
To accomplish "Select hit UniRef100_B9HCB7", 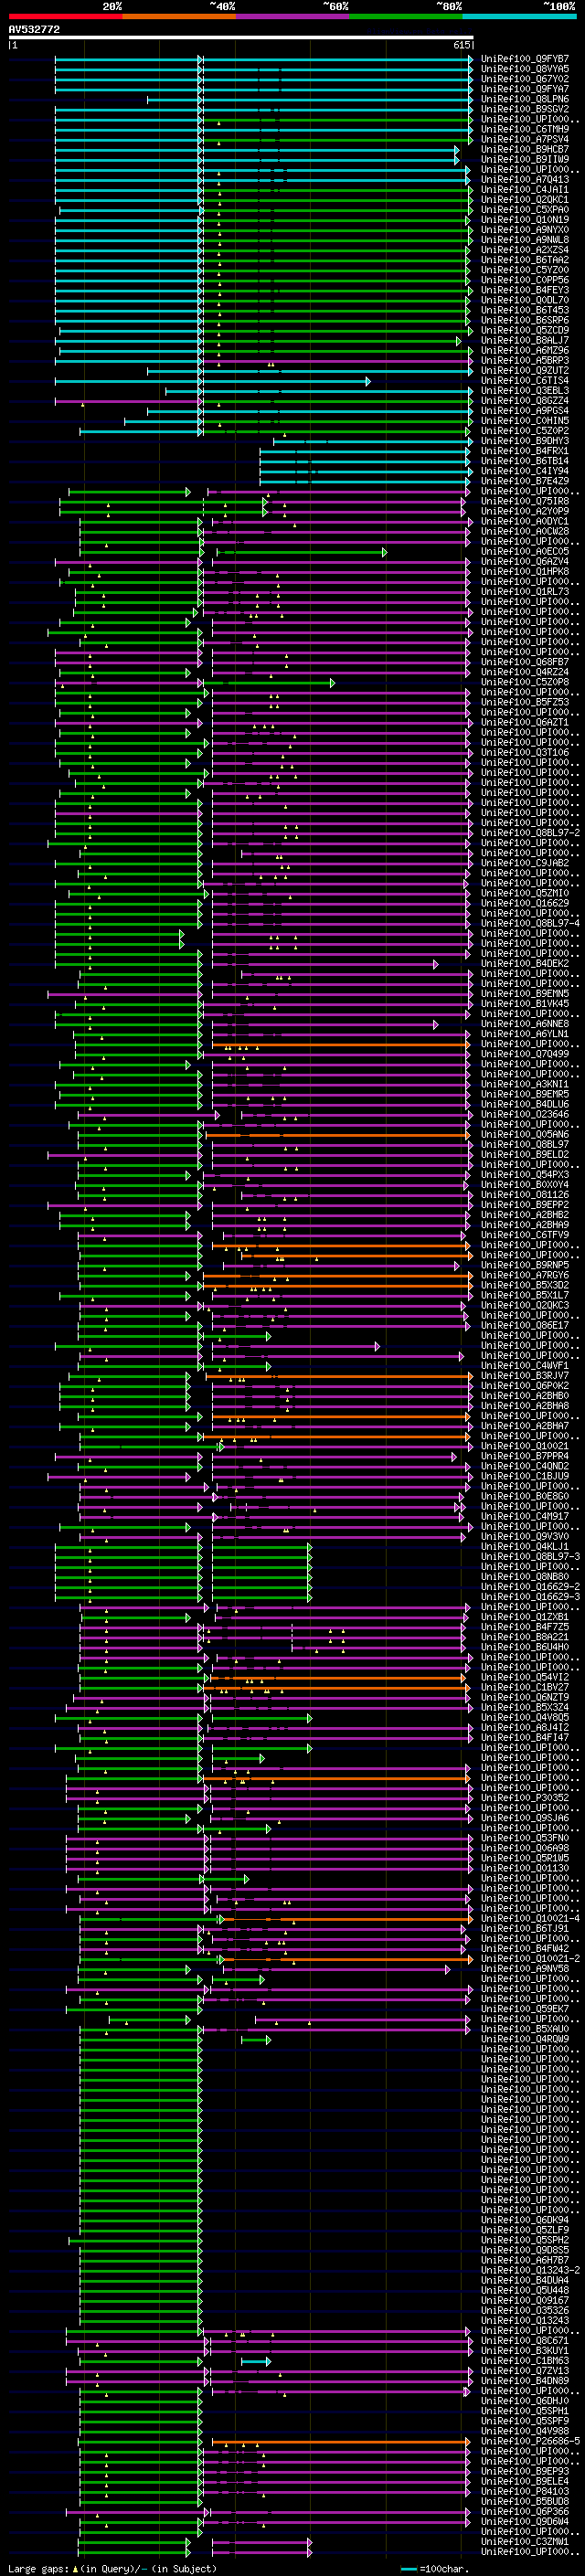I will click(x=525, y=150).
